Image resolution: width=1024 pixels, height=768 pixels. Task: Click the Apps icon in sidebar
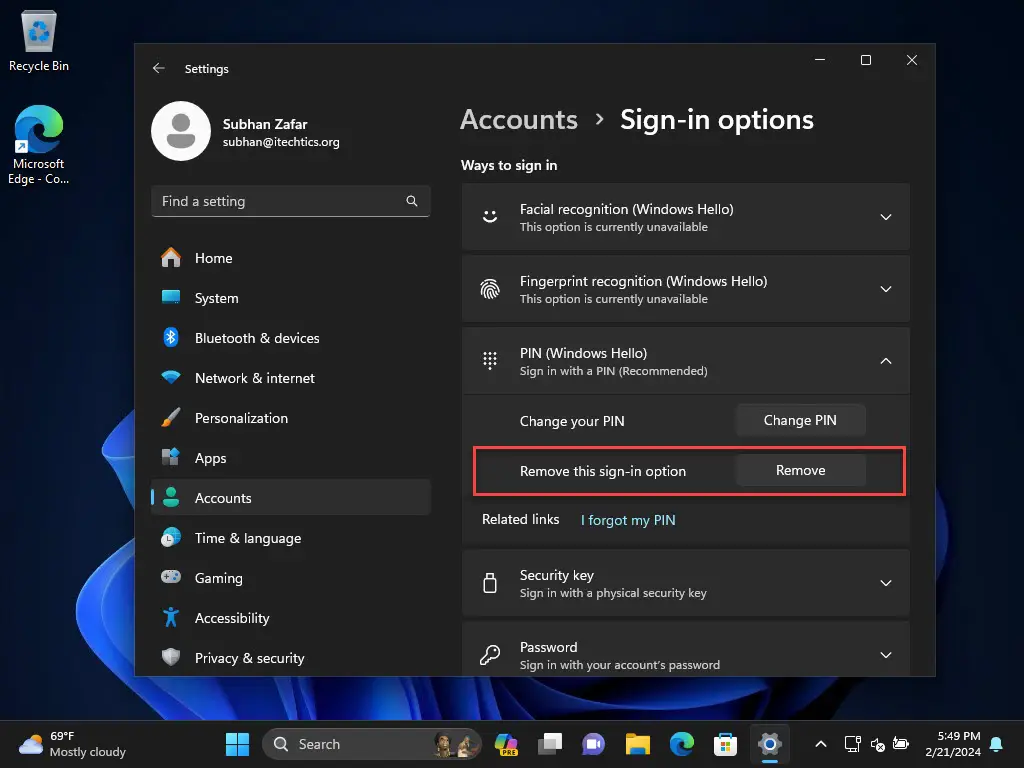pyautogui.click(x=171, y=458)
